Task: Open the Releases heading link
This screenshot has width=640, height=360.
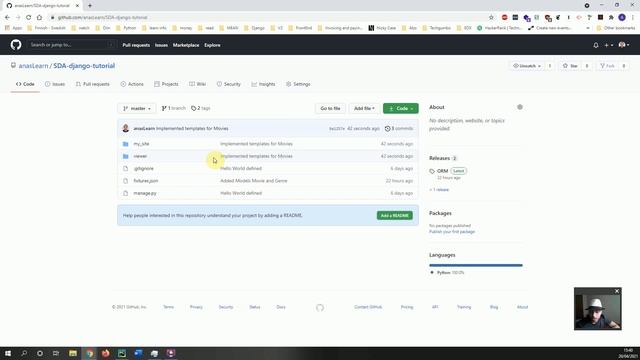Action: [439, 158]
